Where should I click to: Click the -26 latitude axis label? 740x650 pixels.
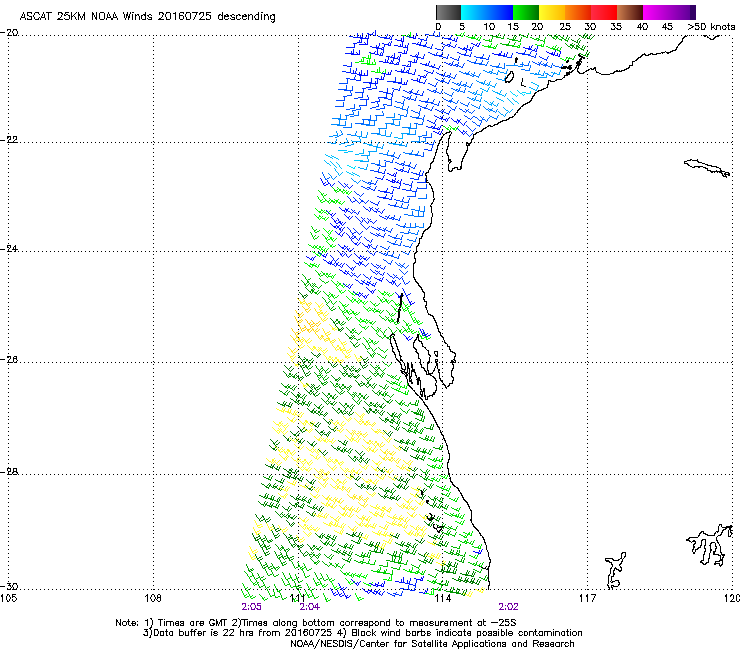(x=9, y=359)
